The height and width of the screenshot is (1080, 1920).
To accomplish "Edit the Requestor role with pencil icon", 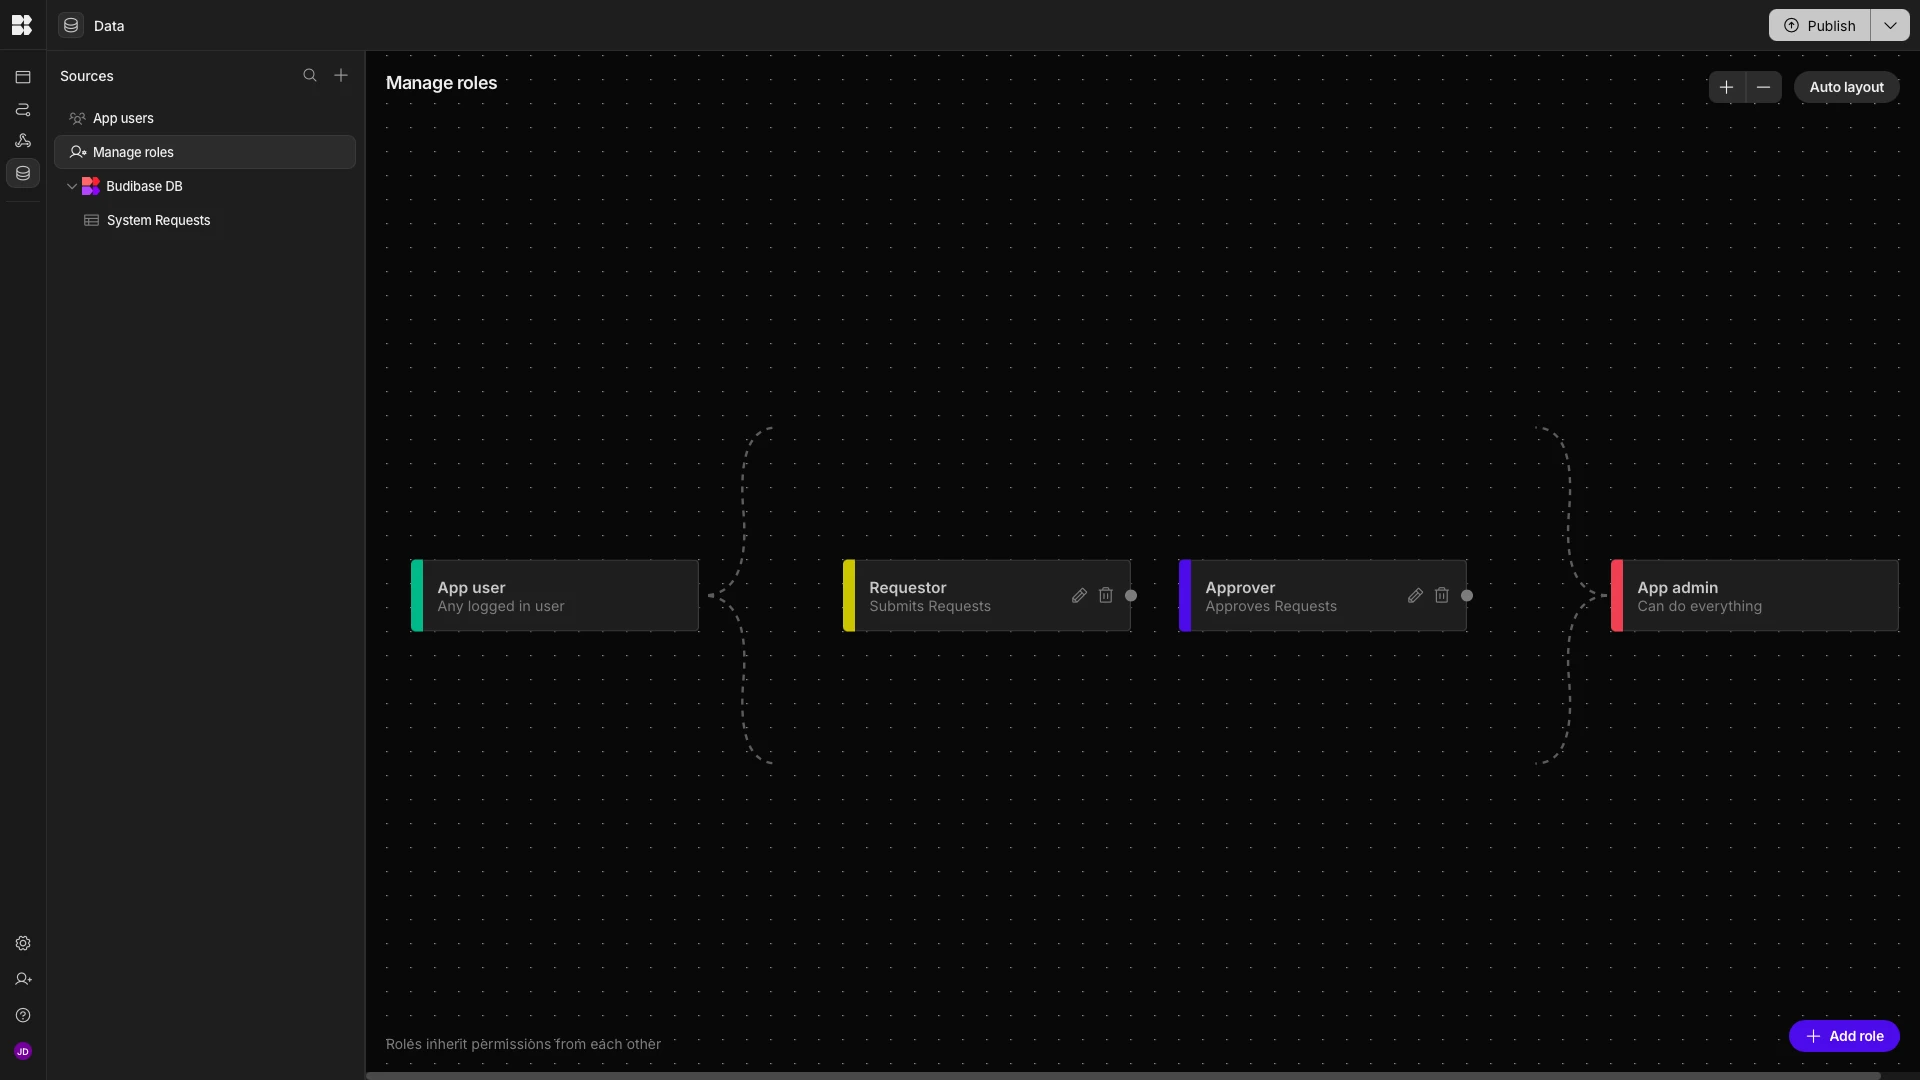I will tap(1079, 596).
